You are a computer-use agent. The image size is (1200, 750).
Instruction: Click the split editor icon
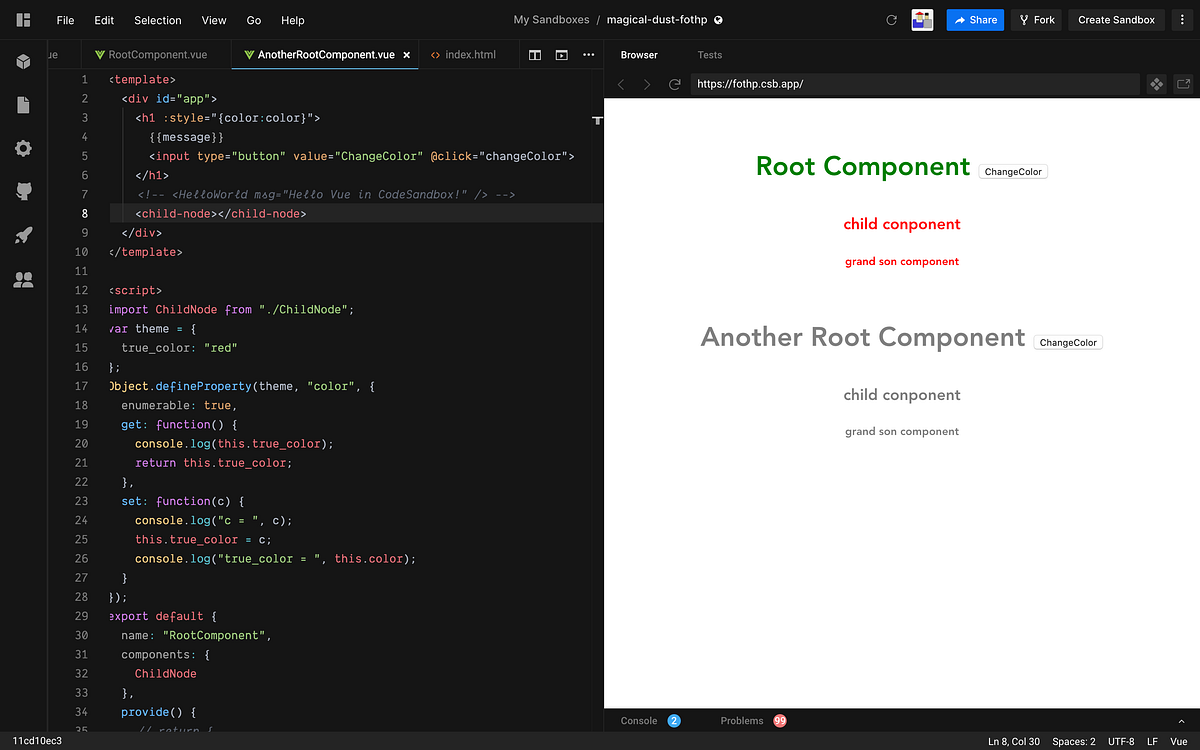[x=535, y=55]
